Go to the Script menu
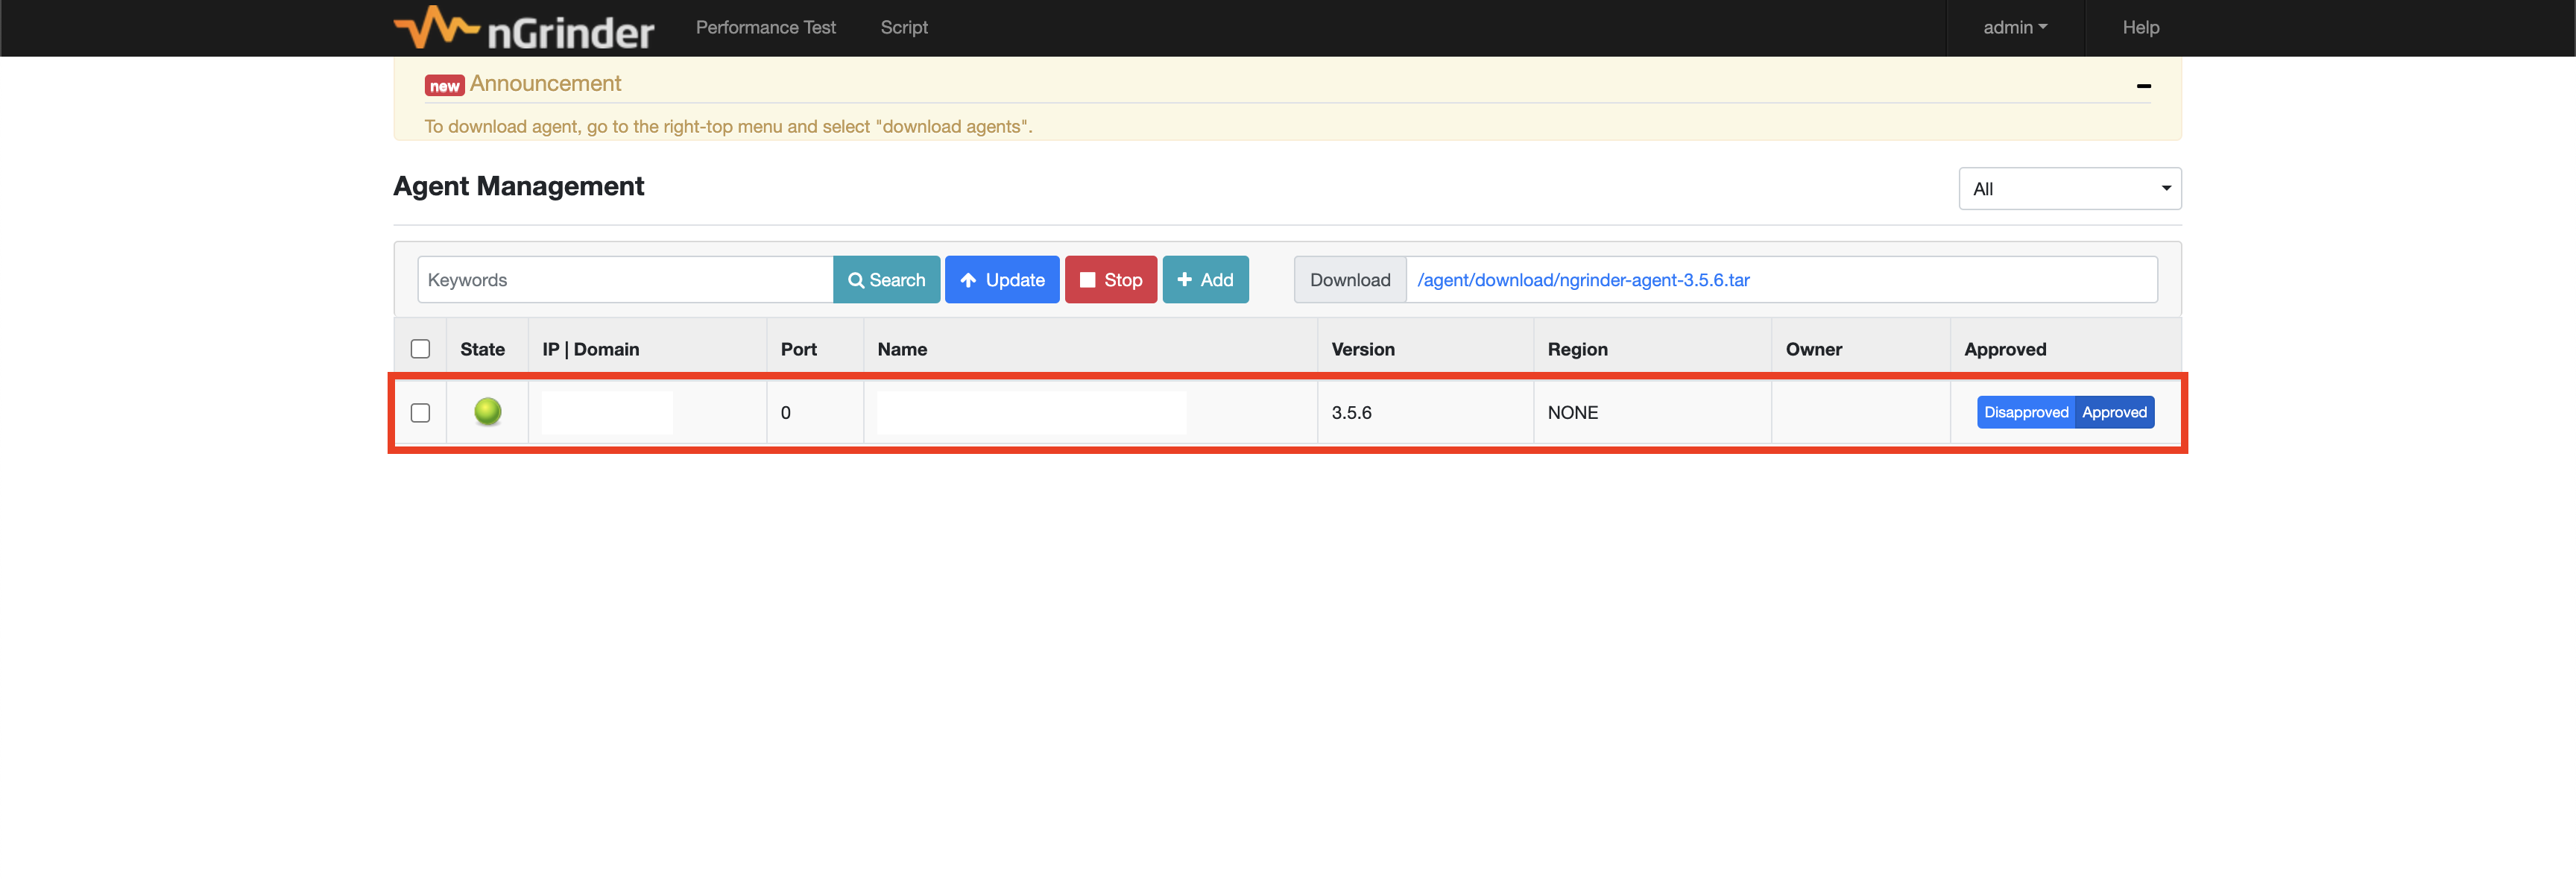This screenshot has width=2576, height=881. 903,28
